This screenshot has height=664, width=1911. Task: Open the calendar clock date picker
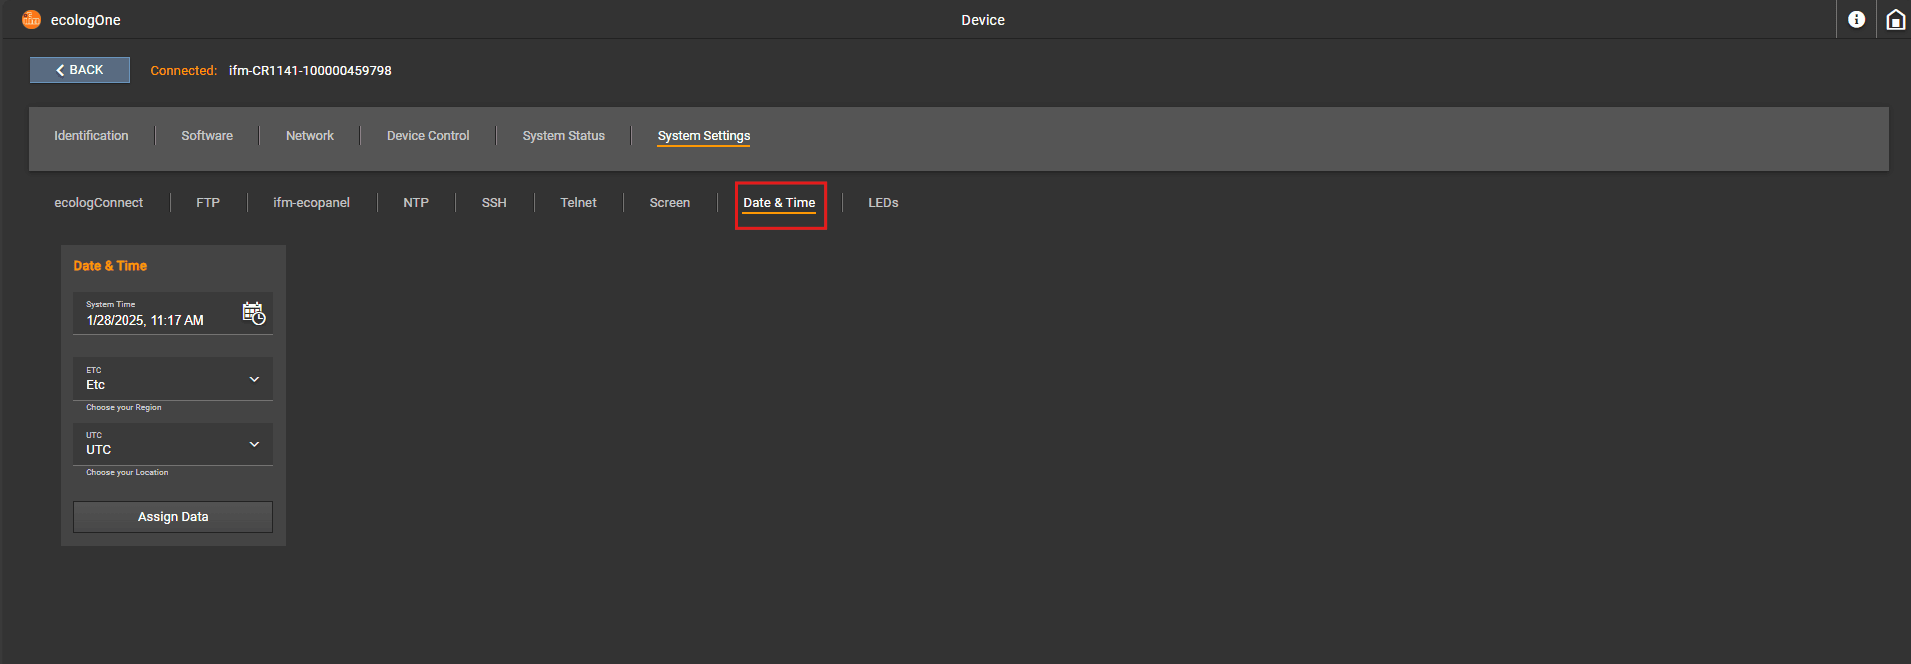pos(253,313)
